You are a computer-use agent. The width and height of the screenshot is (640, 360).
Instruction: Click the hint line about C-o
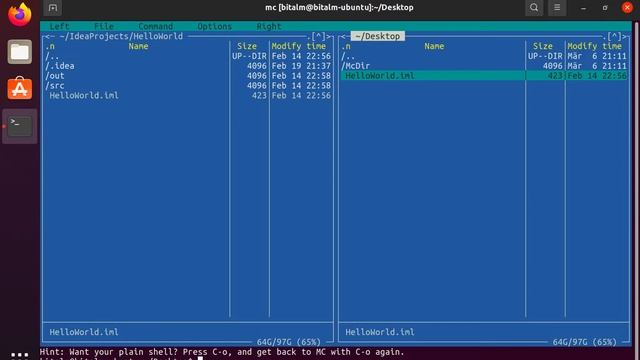coord(222,352)
